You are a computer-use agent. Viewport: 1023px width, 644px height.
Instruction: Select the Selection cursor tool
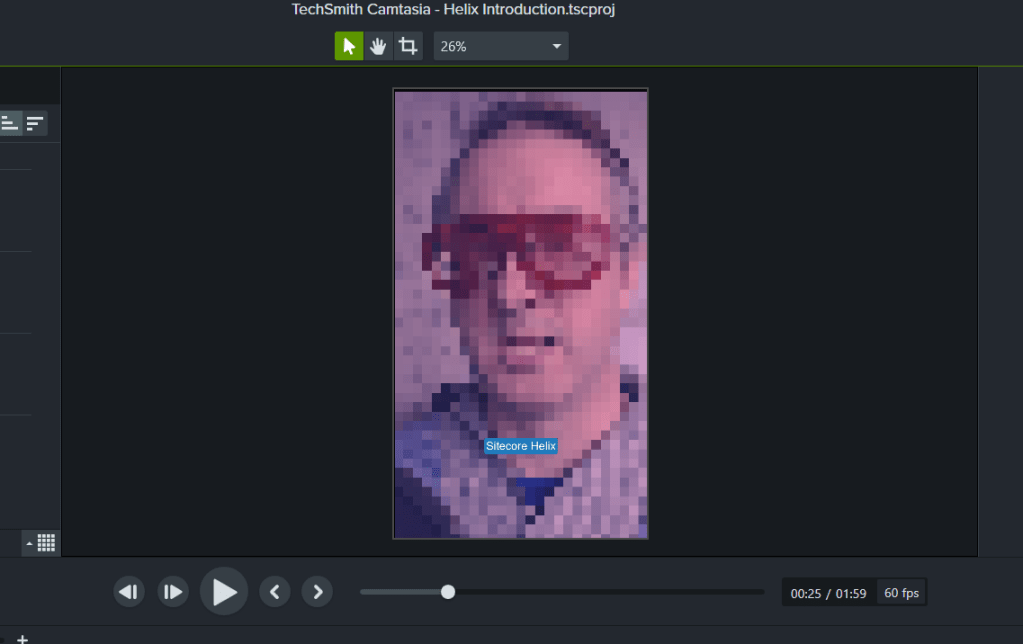[x=347, y=45]
